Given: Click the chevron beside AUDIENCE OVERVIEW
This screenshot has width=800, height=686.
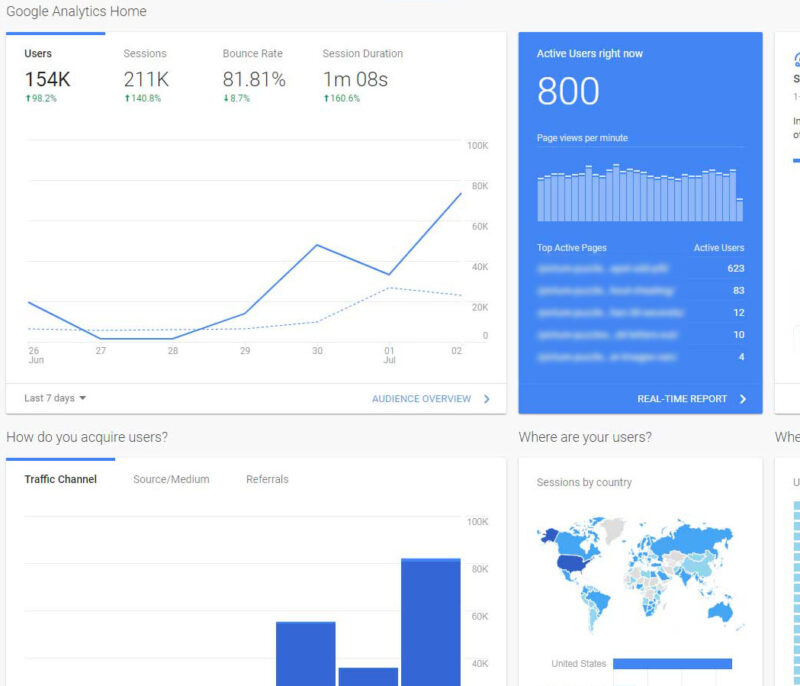Looking at the screenshot, I should point(487,398).
